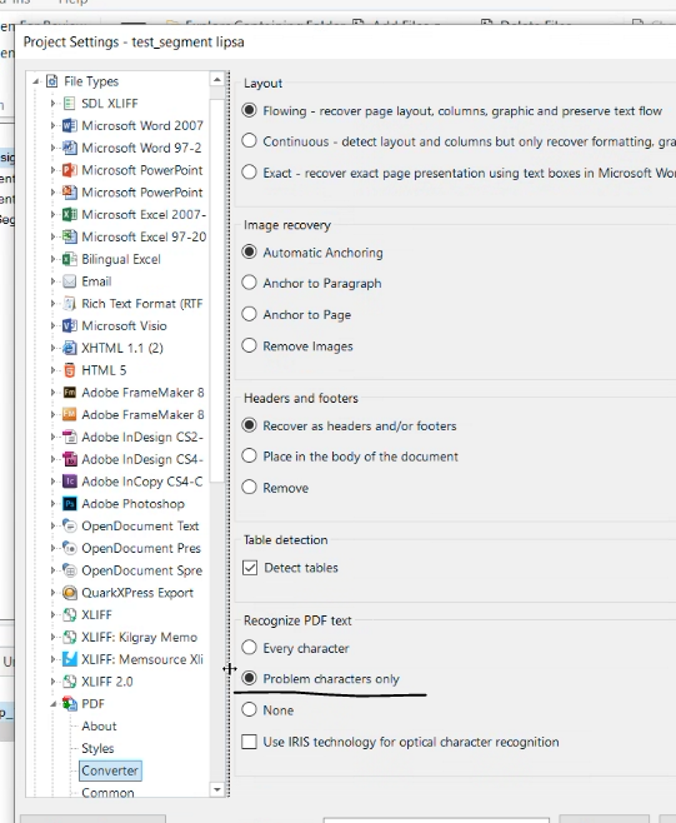
Task: Open the About item under PDF
Action: pyautogui.click(x=99, y=726)
